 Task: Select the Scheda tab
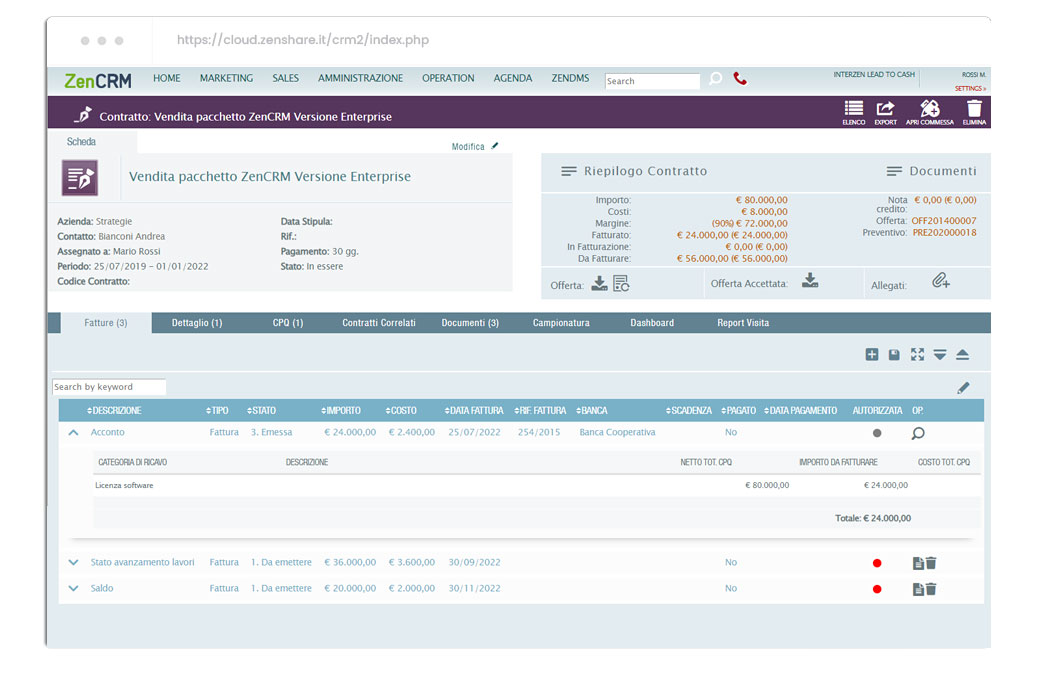coord(82,142)
